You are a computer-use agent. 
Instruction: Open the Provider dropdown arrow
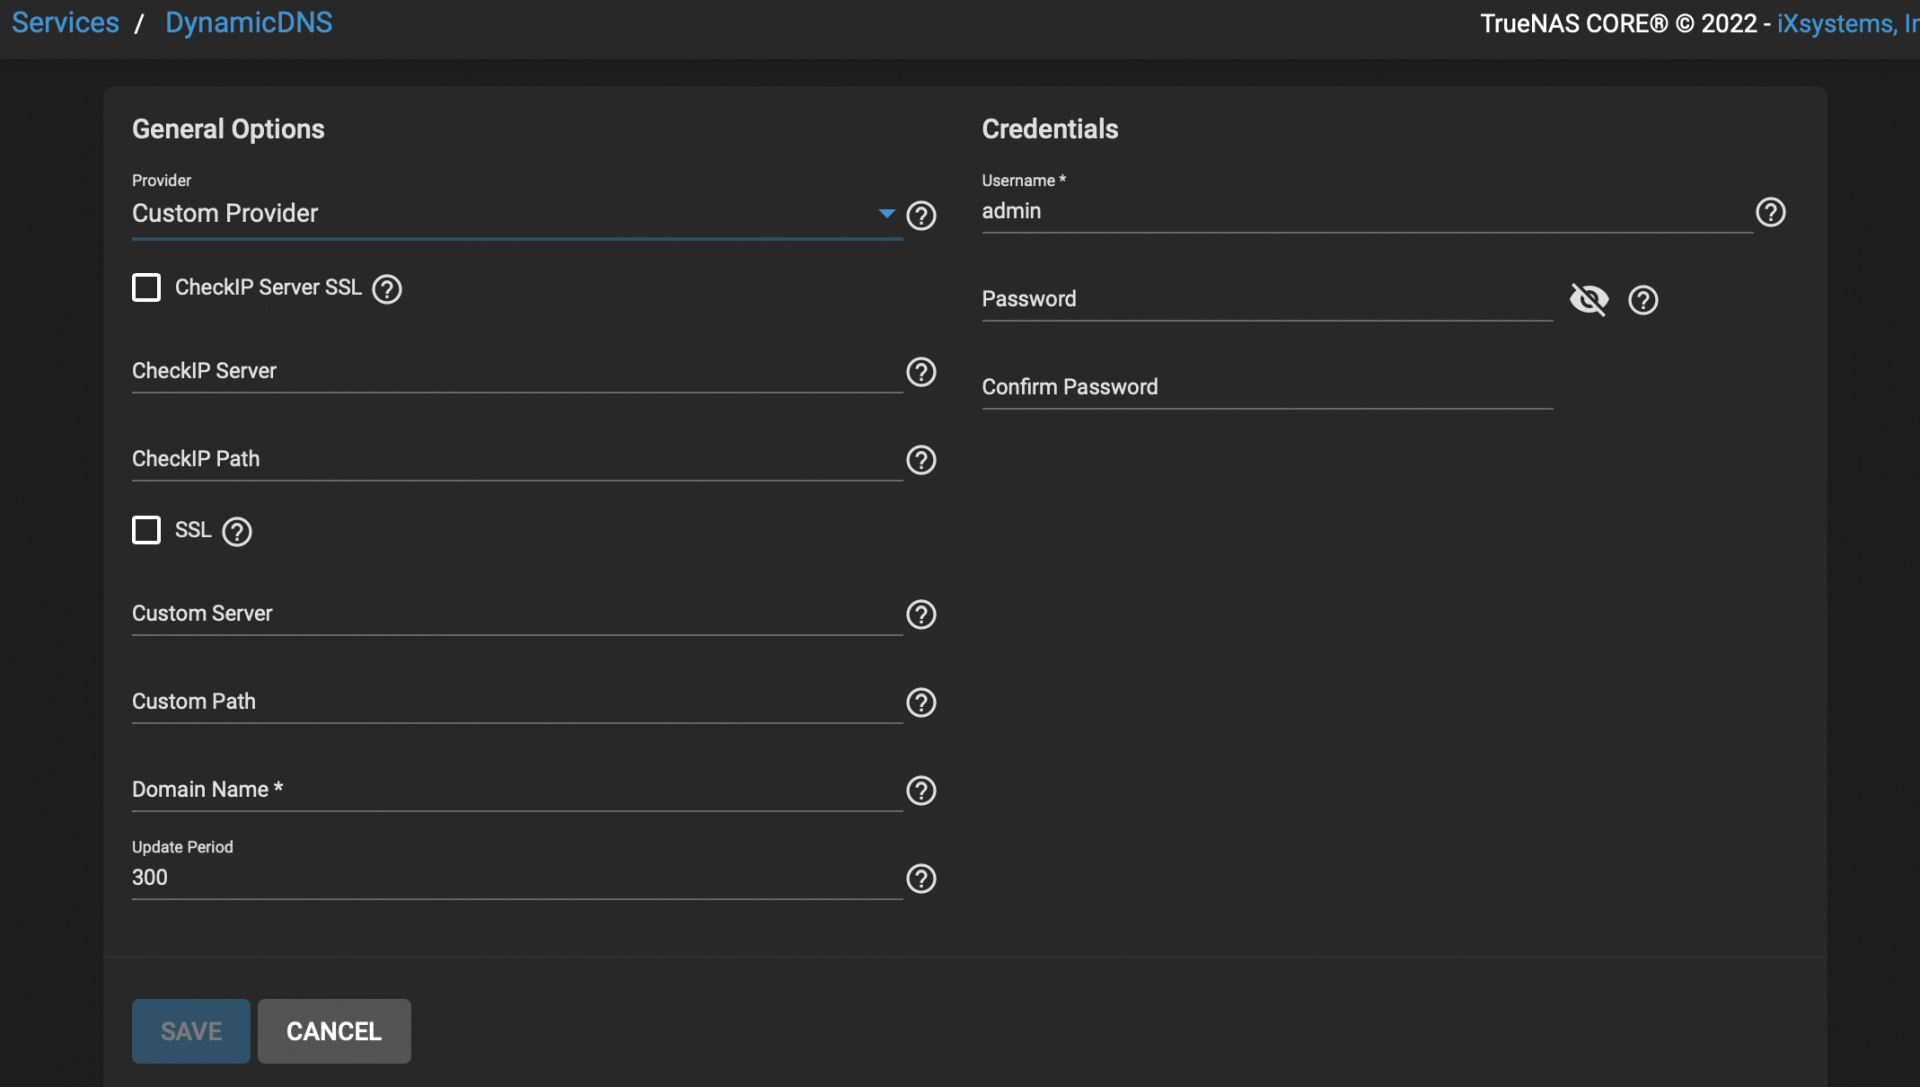click(x=886, y=213)
